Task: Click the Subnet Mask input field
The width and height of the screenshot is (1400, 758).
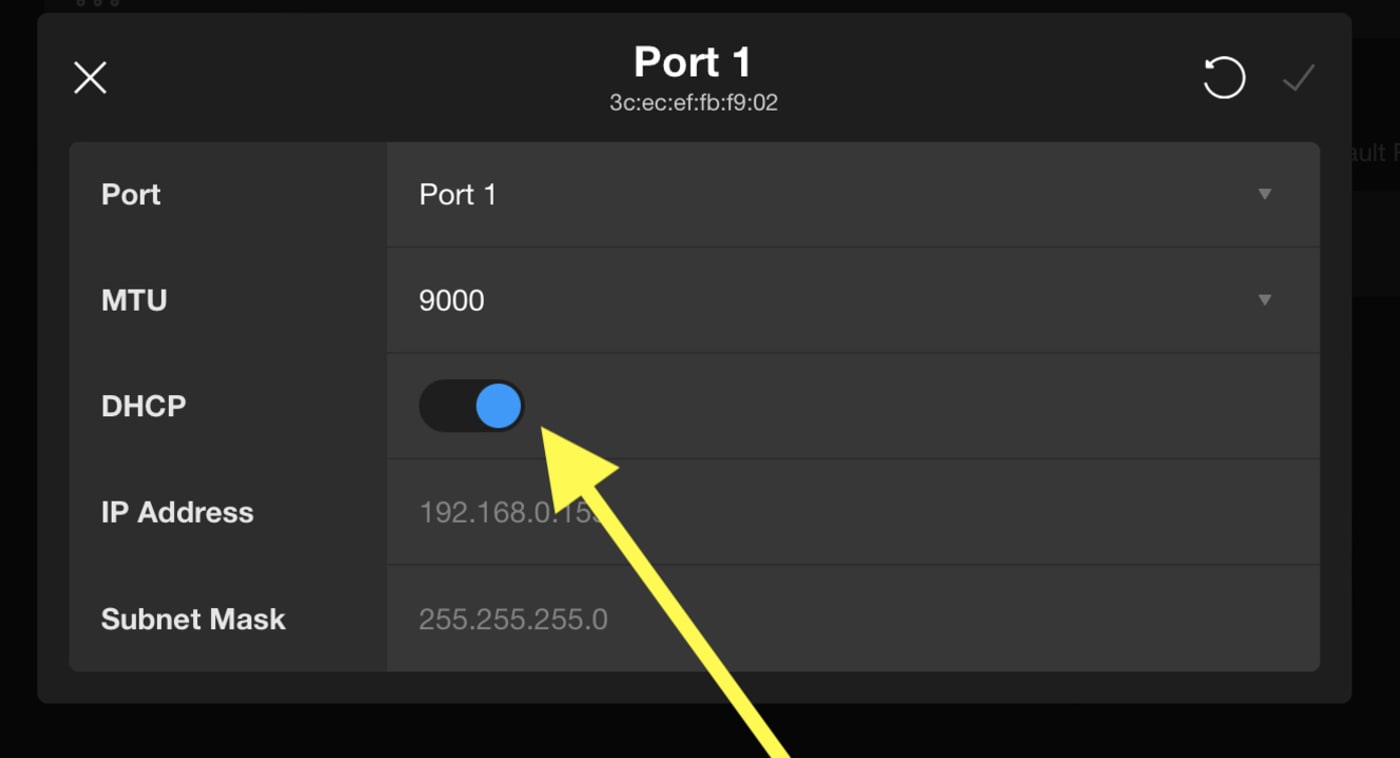Action: [850, 619]
